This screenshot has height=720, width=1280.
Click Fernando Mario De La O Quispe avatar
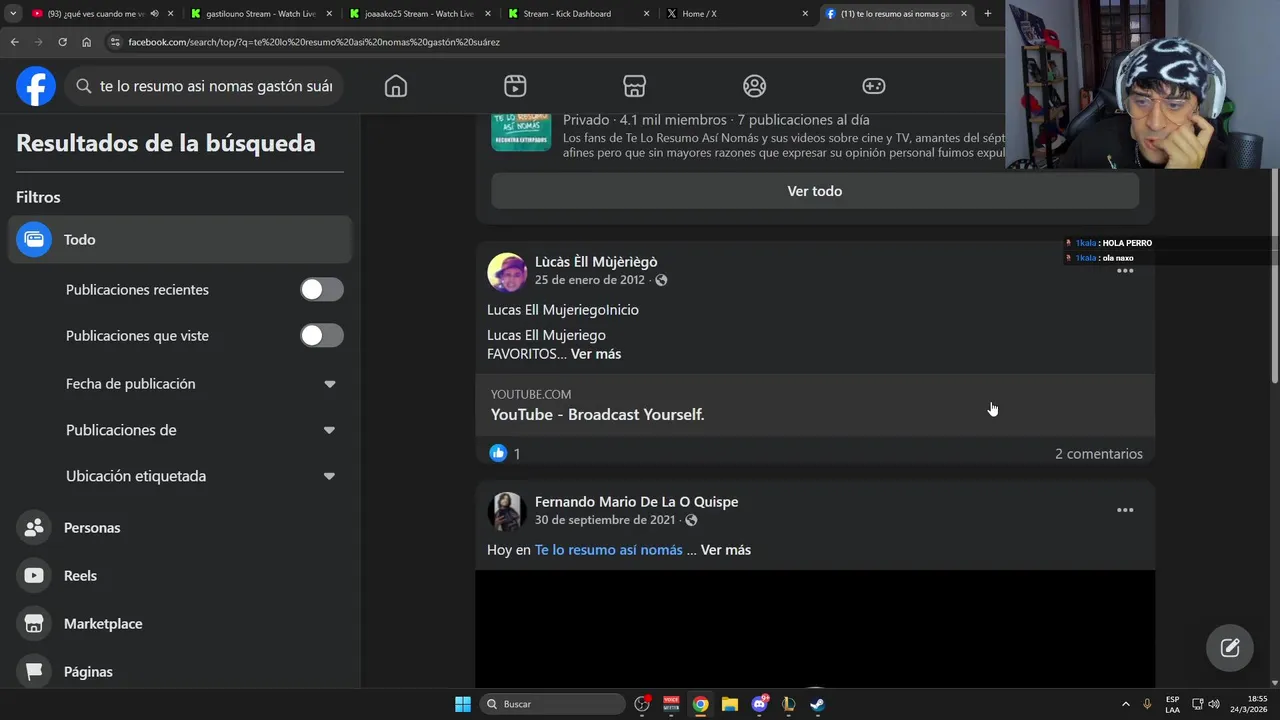pyautogui.click(x=507, y=511)
